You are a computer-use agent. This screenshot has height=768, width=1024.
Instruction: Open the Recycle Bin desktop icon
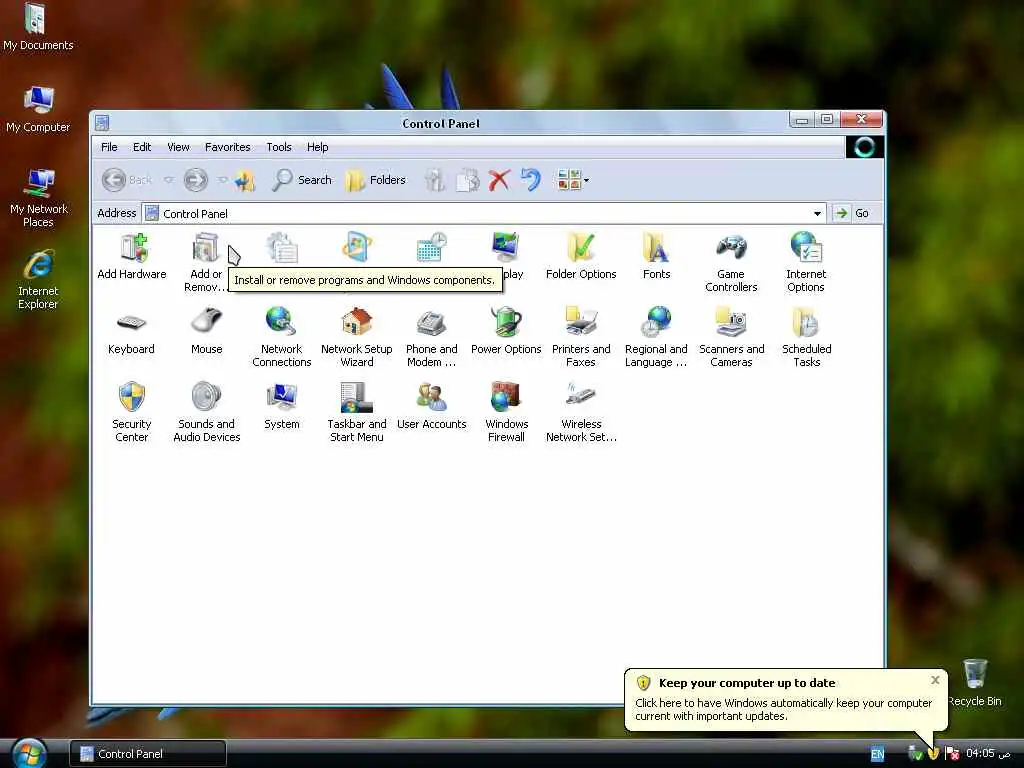coord(974,682)
